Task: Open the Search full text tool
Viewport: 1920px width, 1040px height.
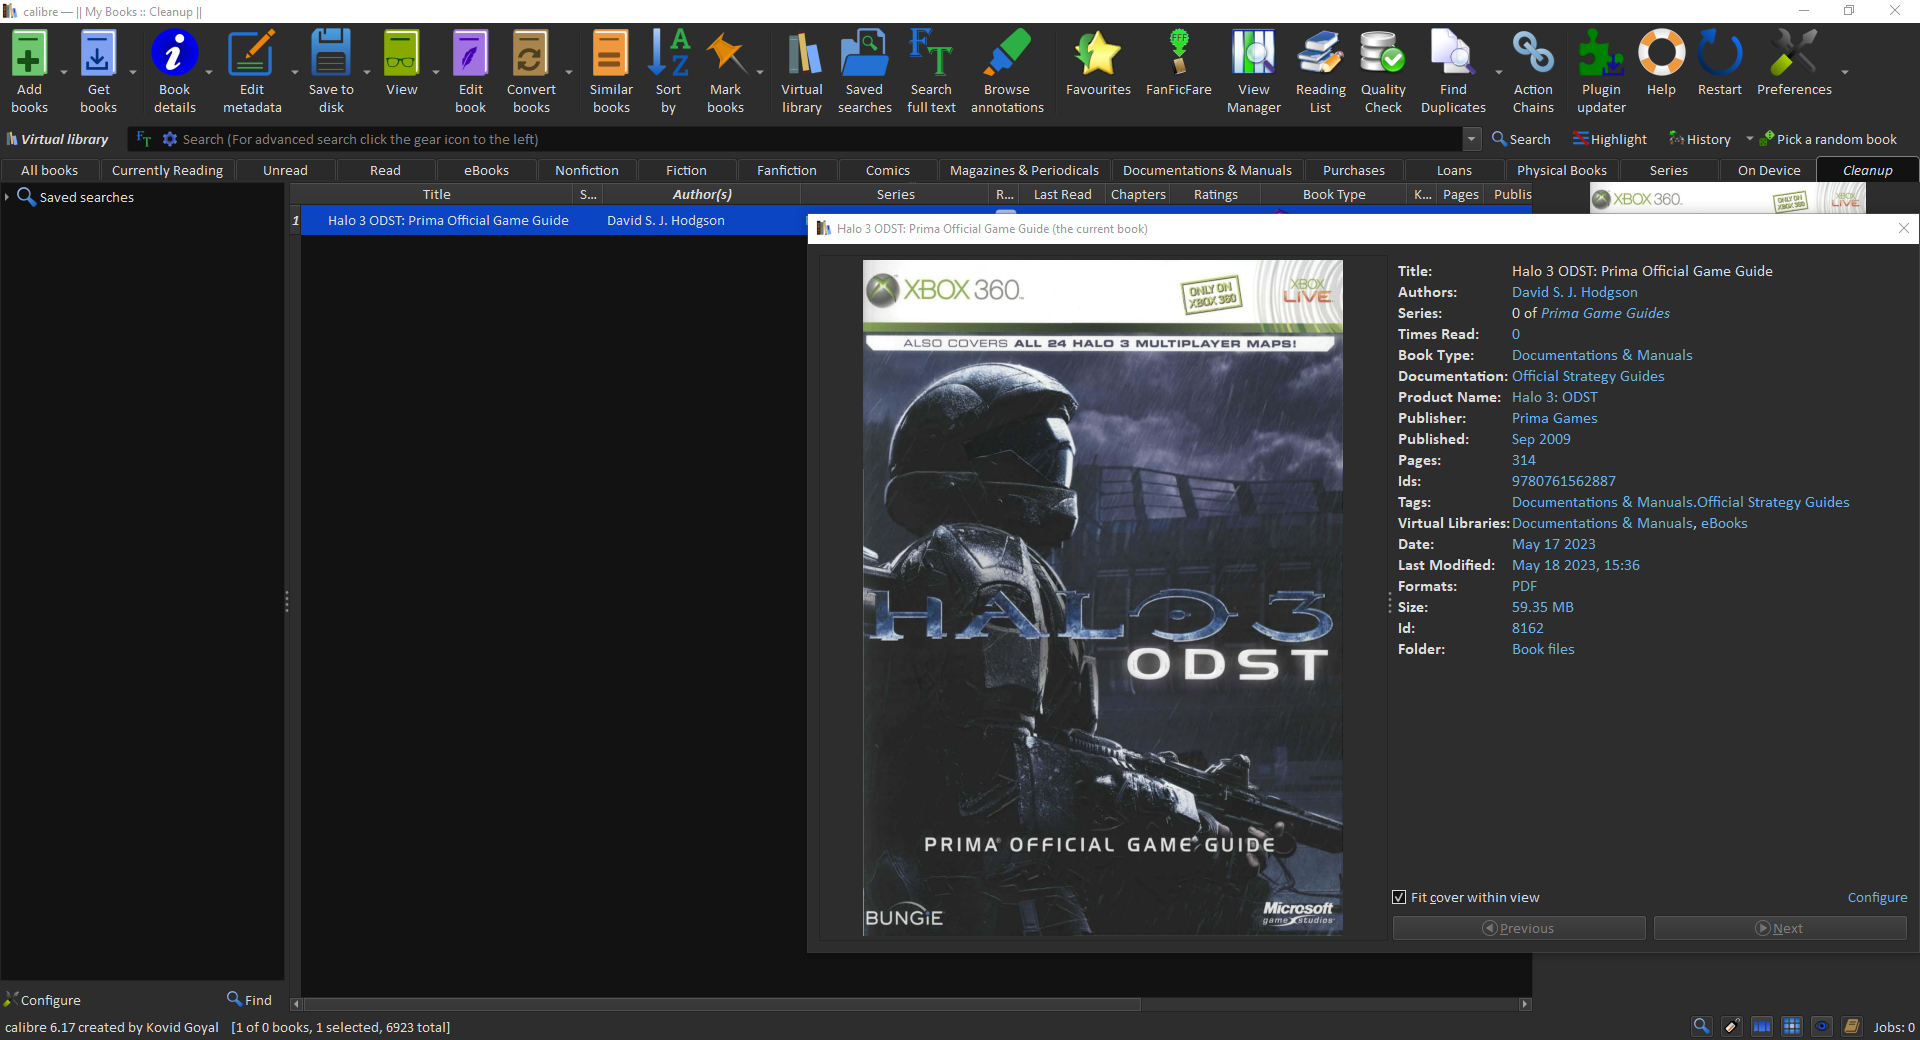Action: tap(931, 54)
